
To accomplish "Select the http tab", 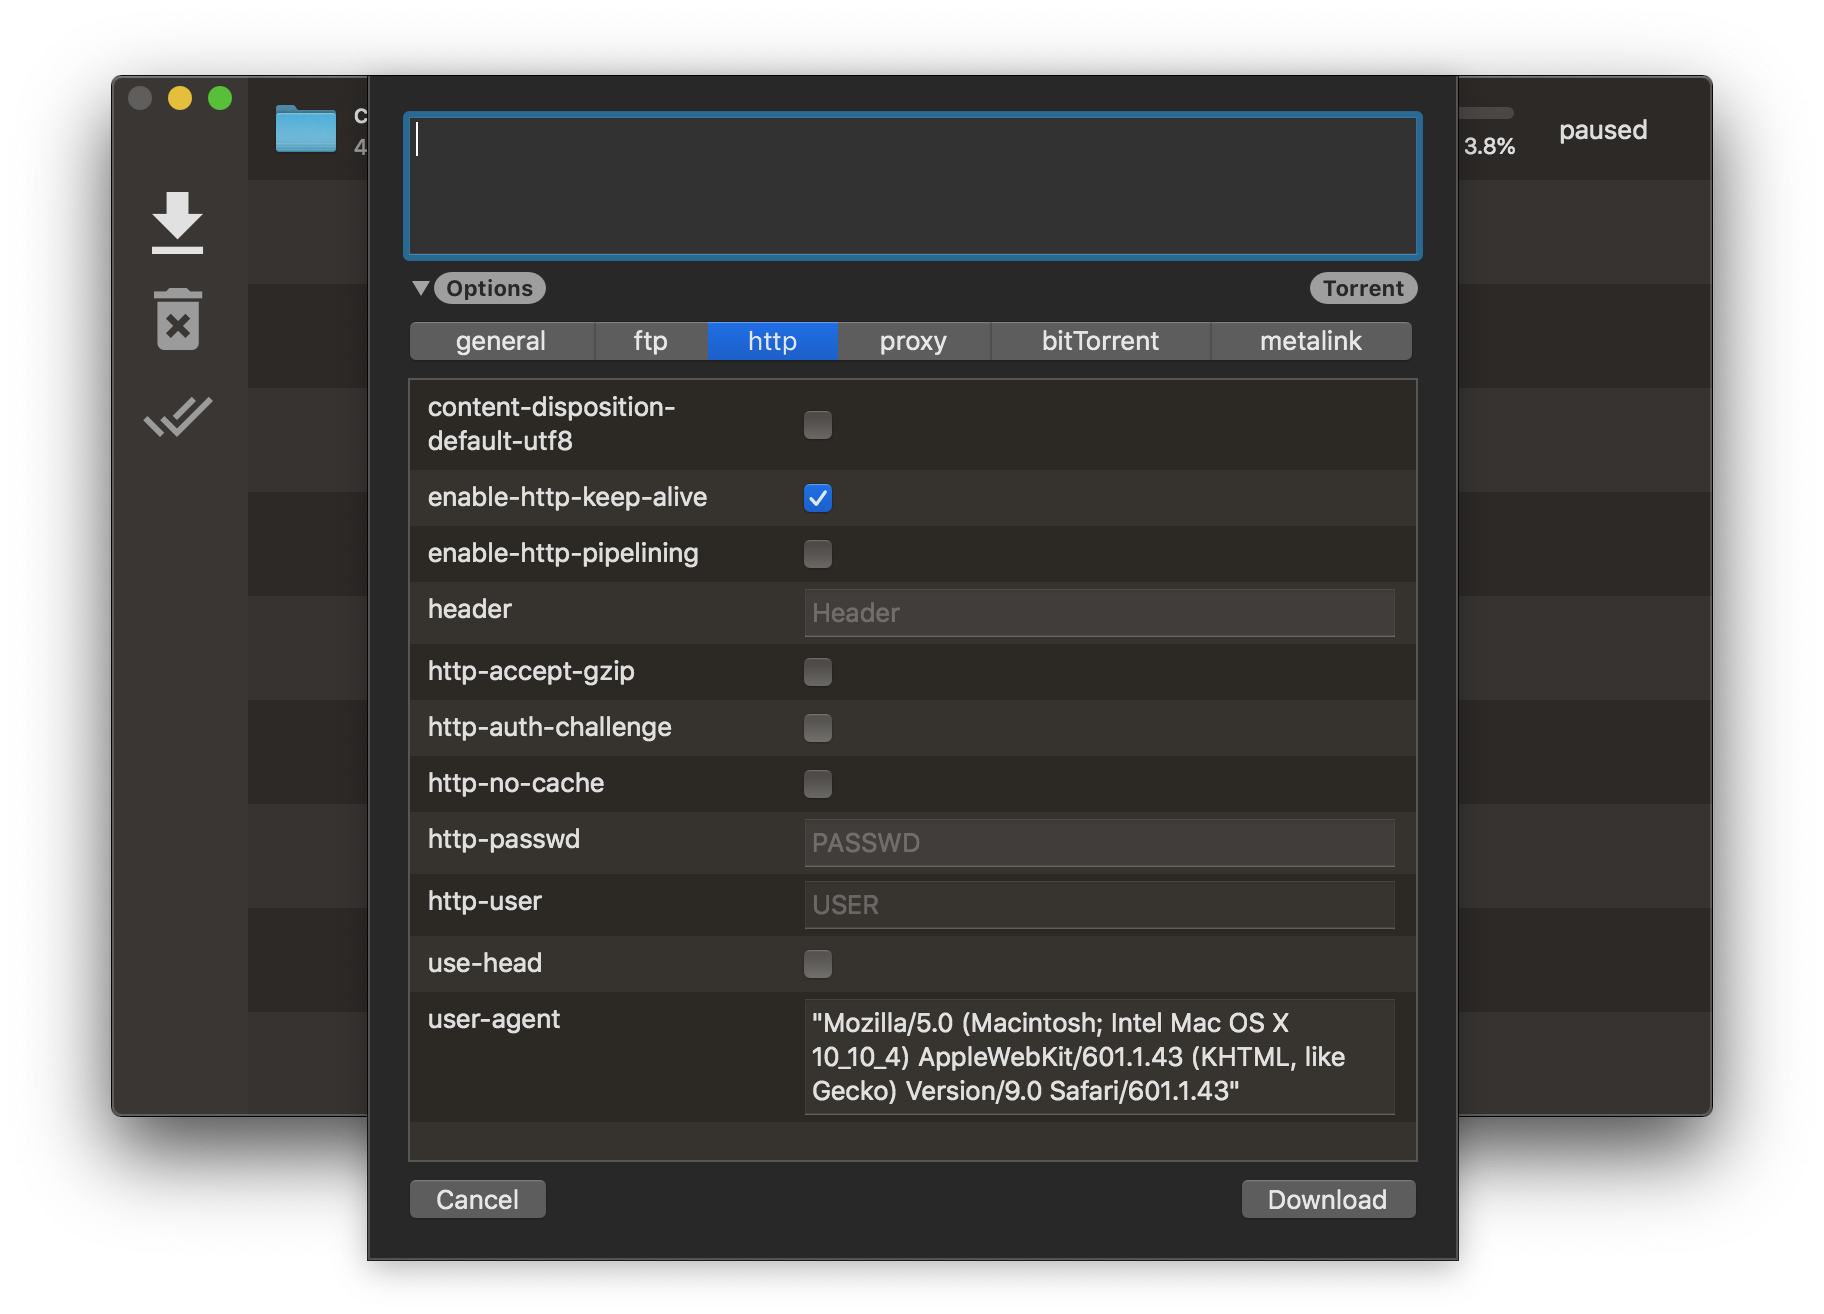I will click(772, 341).
